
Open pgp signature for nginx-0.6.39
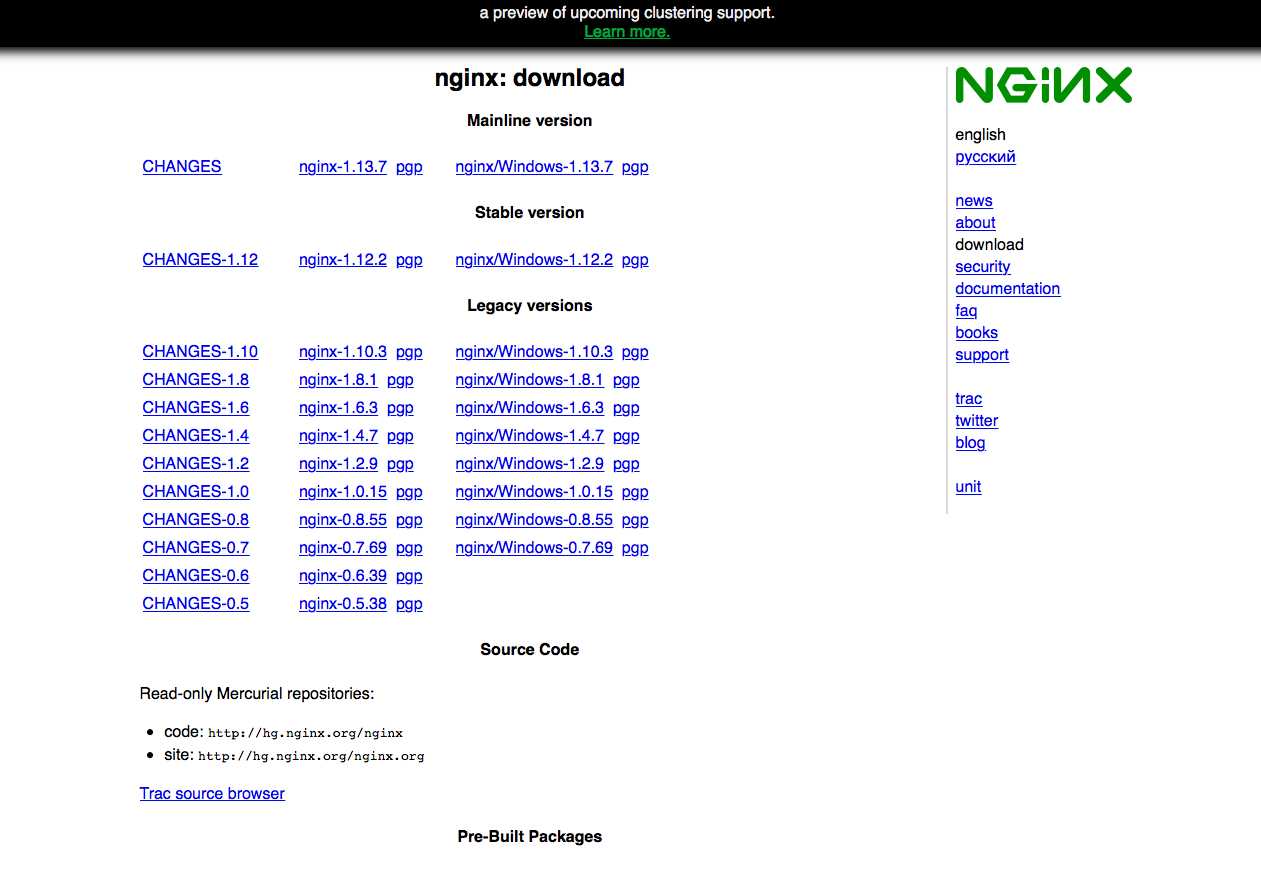[x=409, y=576]
